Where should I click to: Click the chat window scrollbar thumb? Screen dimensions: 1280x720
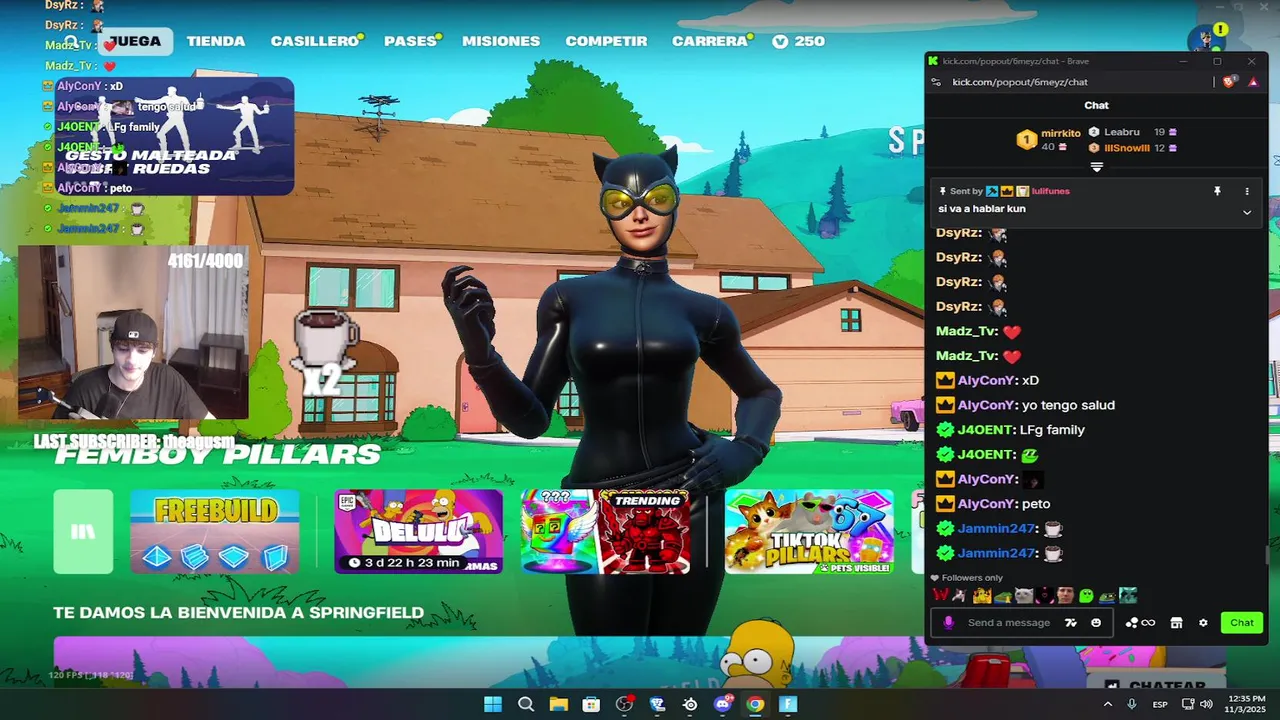coord(1266,555)
